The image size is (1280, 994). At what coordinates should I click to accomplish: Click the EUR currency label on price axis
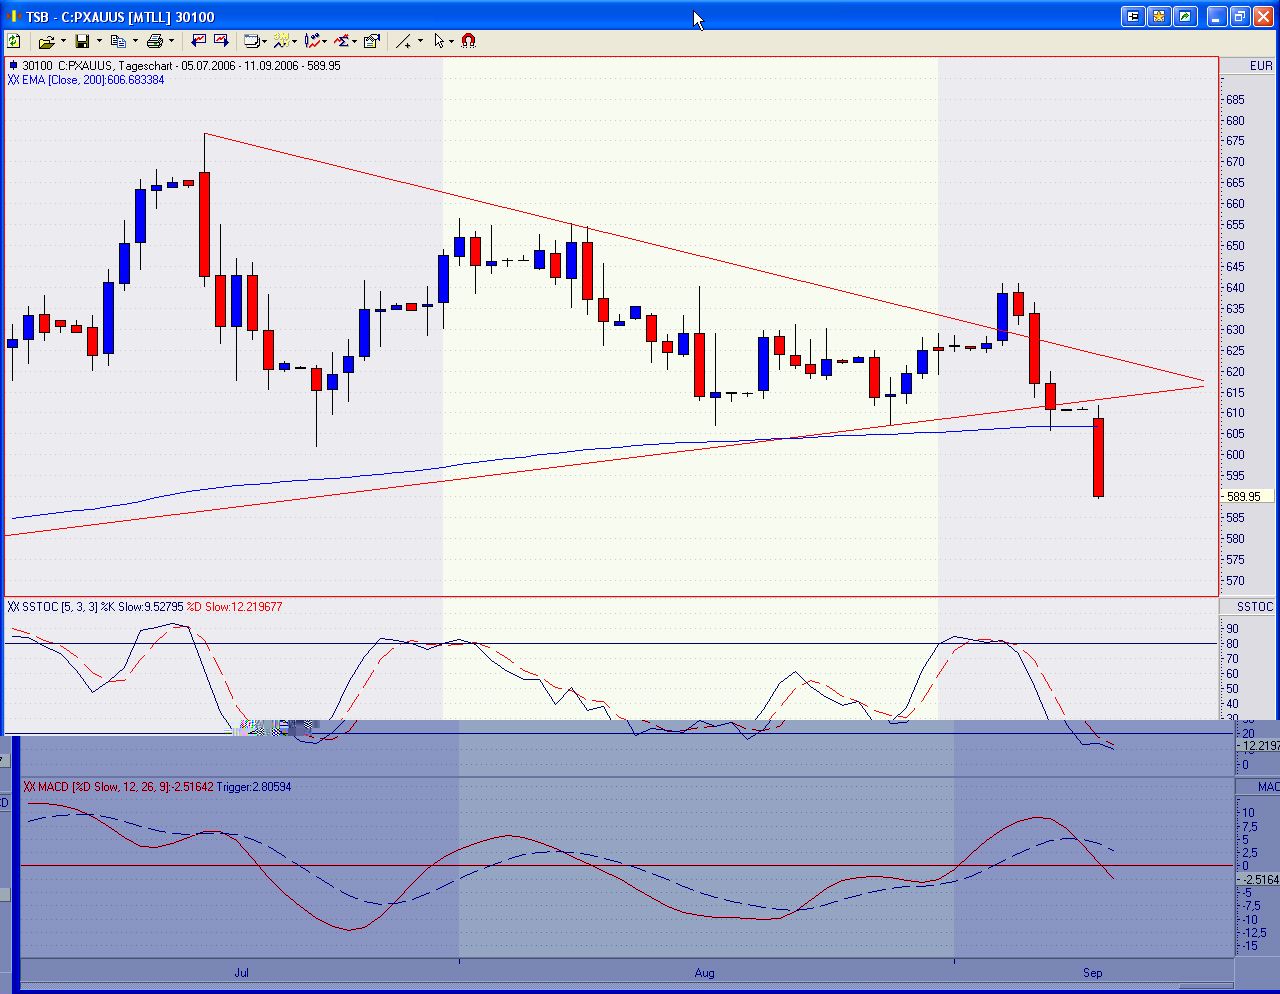[1260, 66]
